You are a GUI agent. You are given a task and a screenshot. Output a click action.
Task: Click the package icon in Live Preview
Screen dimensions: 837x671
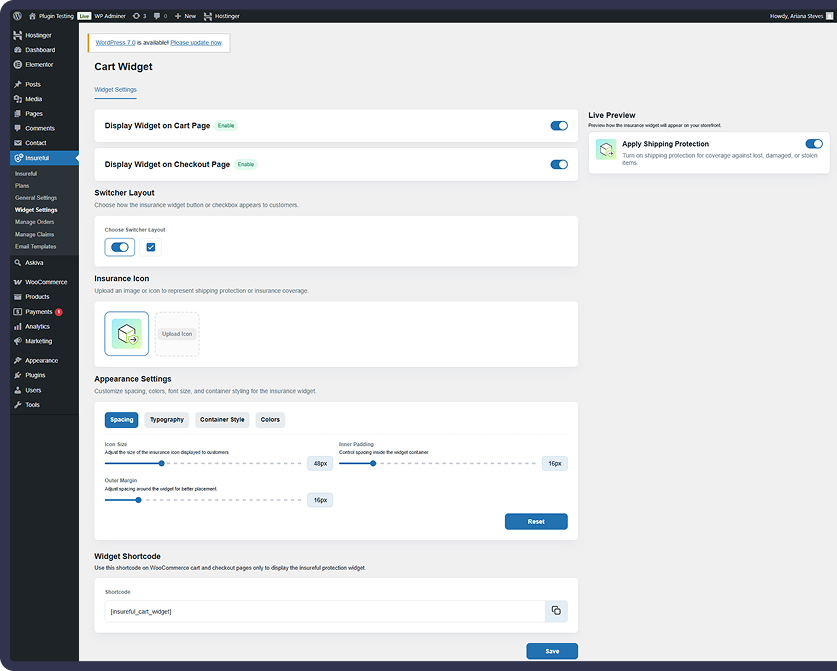click(606, 149)
